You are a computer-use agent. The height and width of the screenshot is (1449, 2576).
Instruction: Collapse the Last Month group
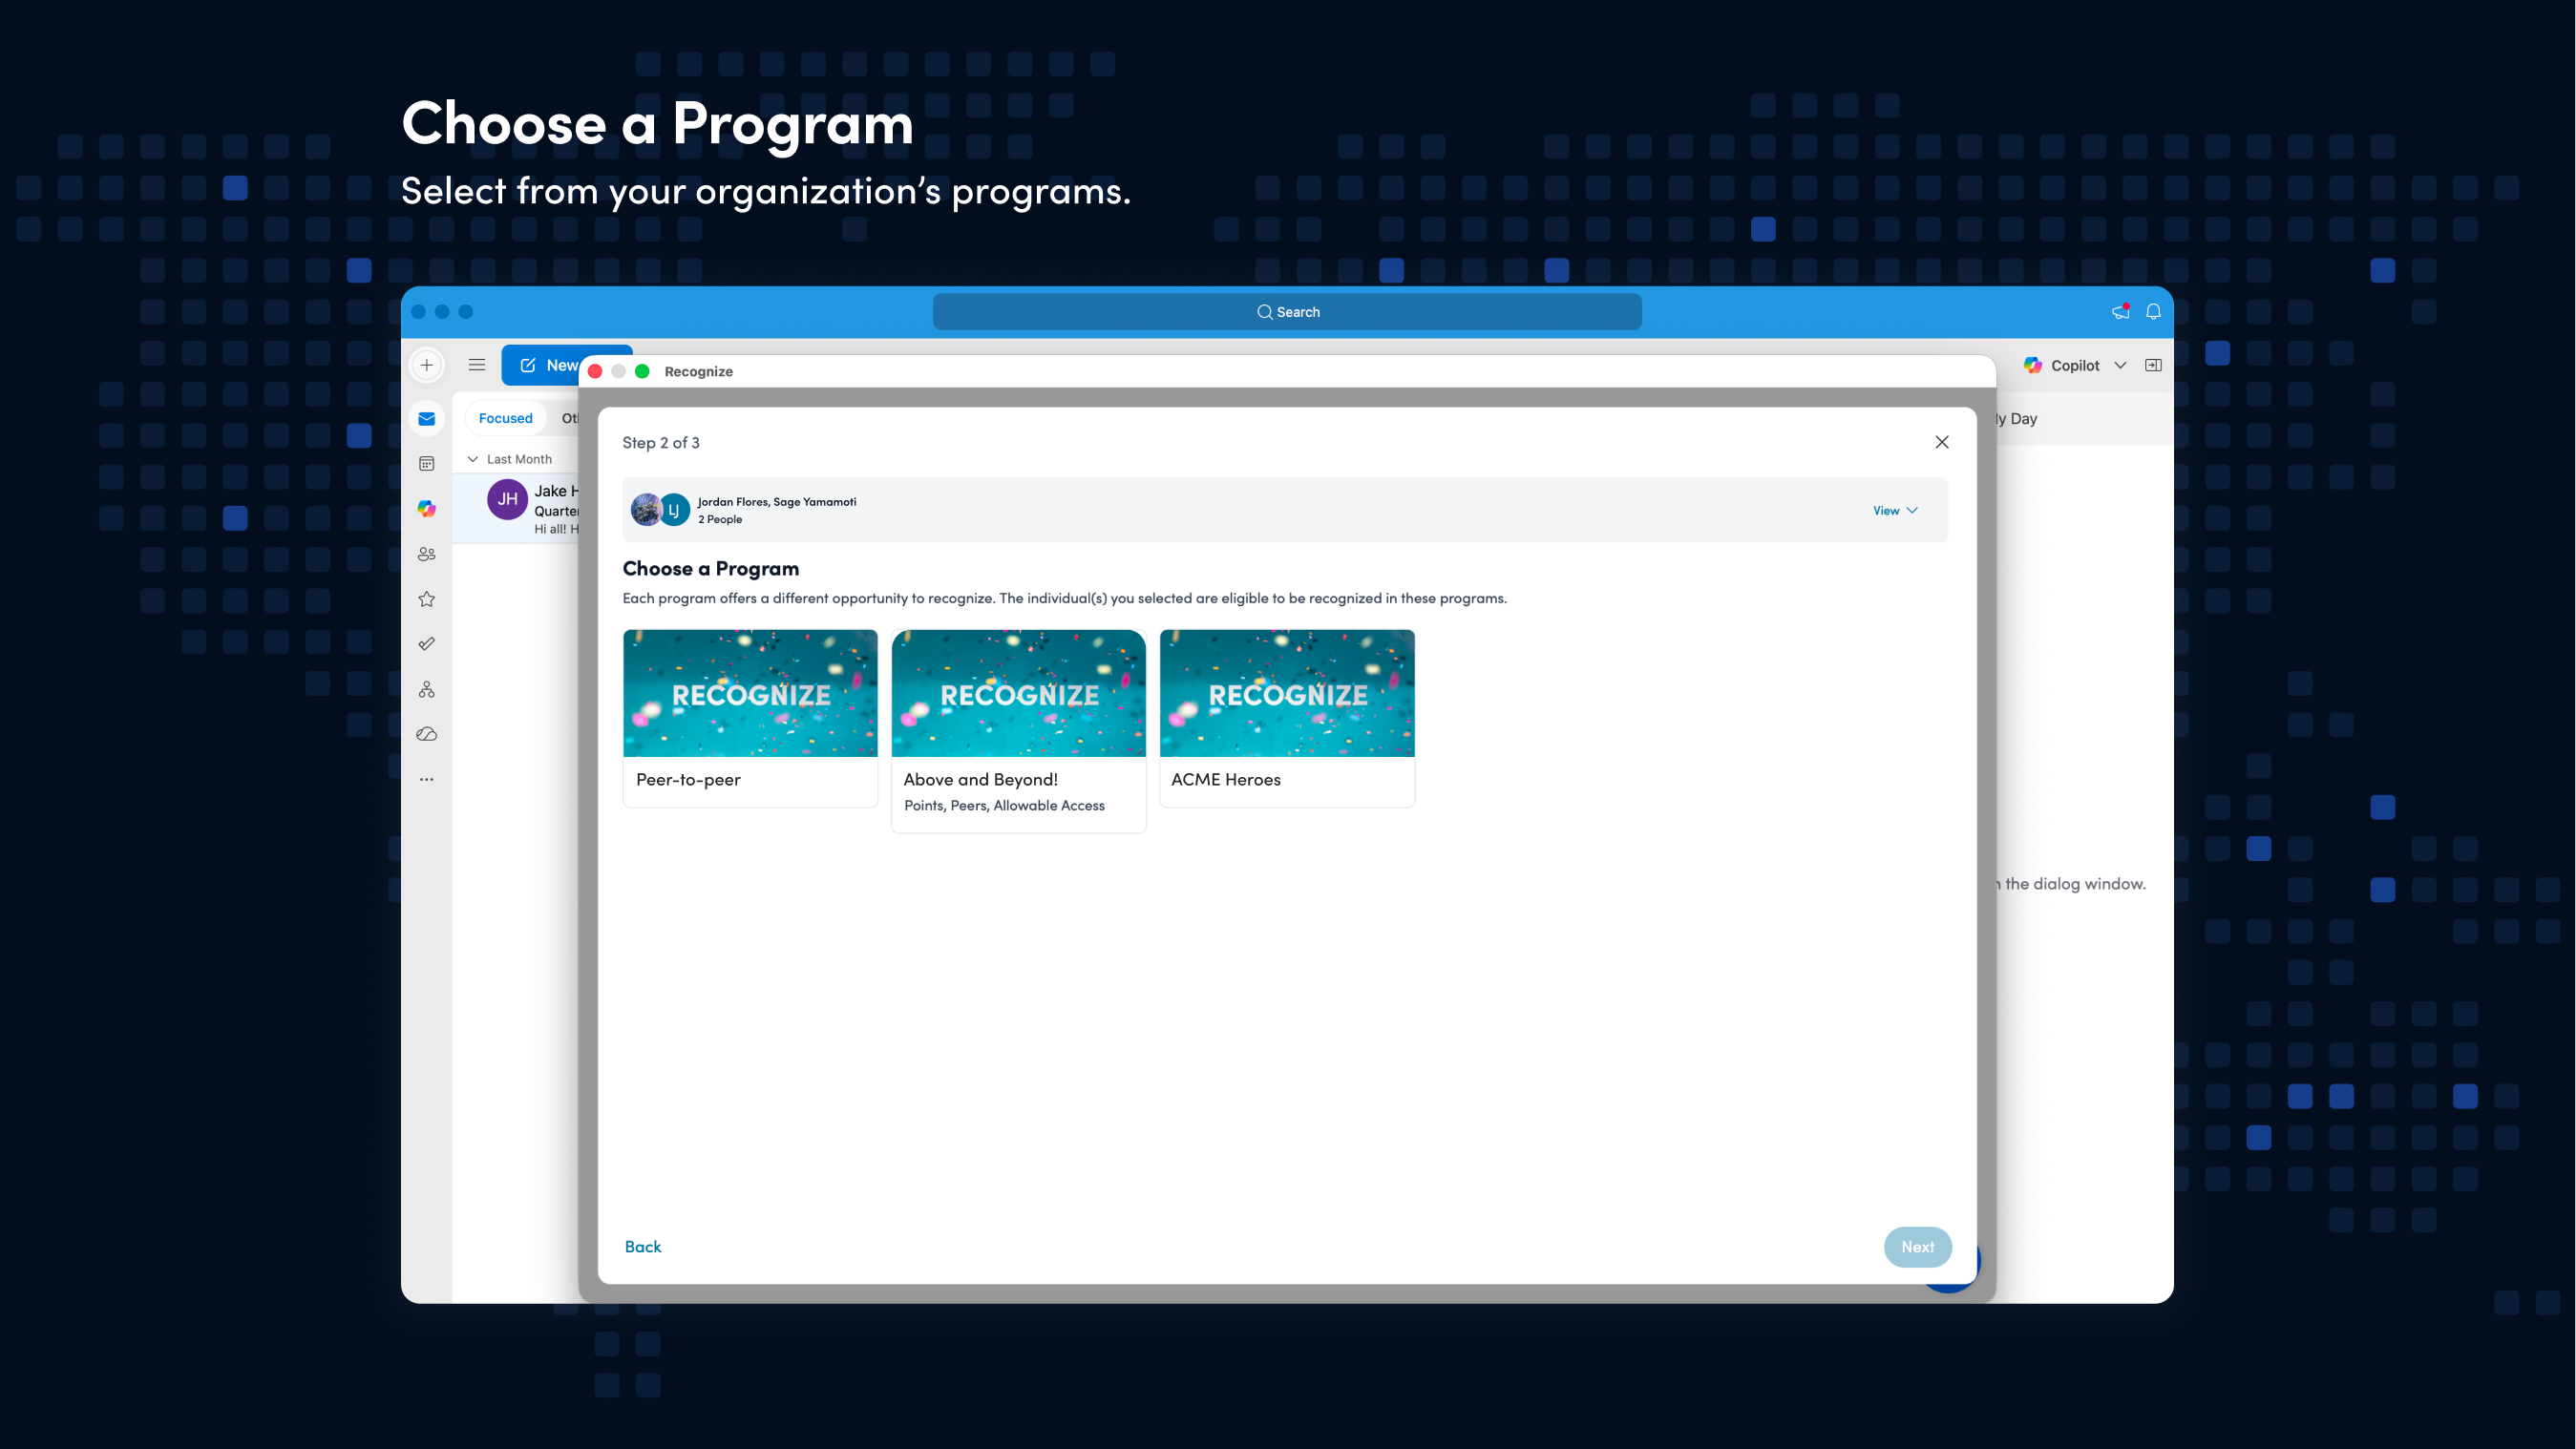pyautogui.click(x=473, y=459)
